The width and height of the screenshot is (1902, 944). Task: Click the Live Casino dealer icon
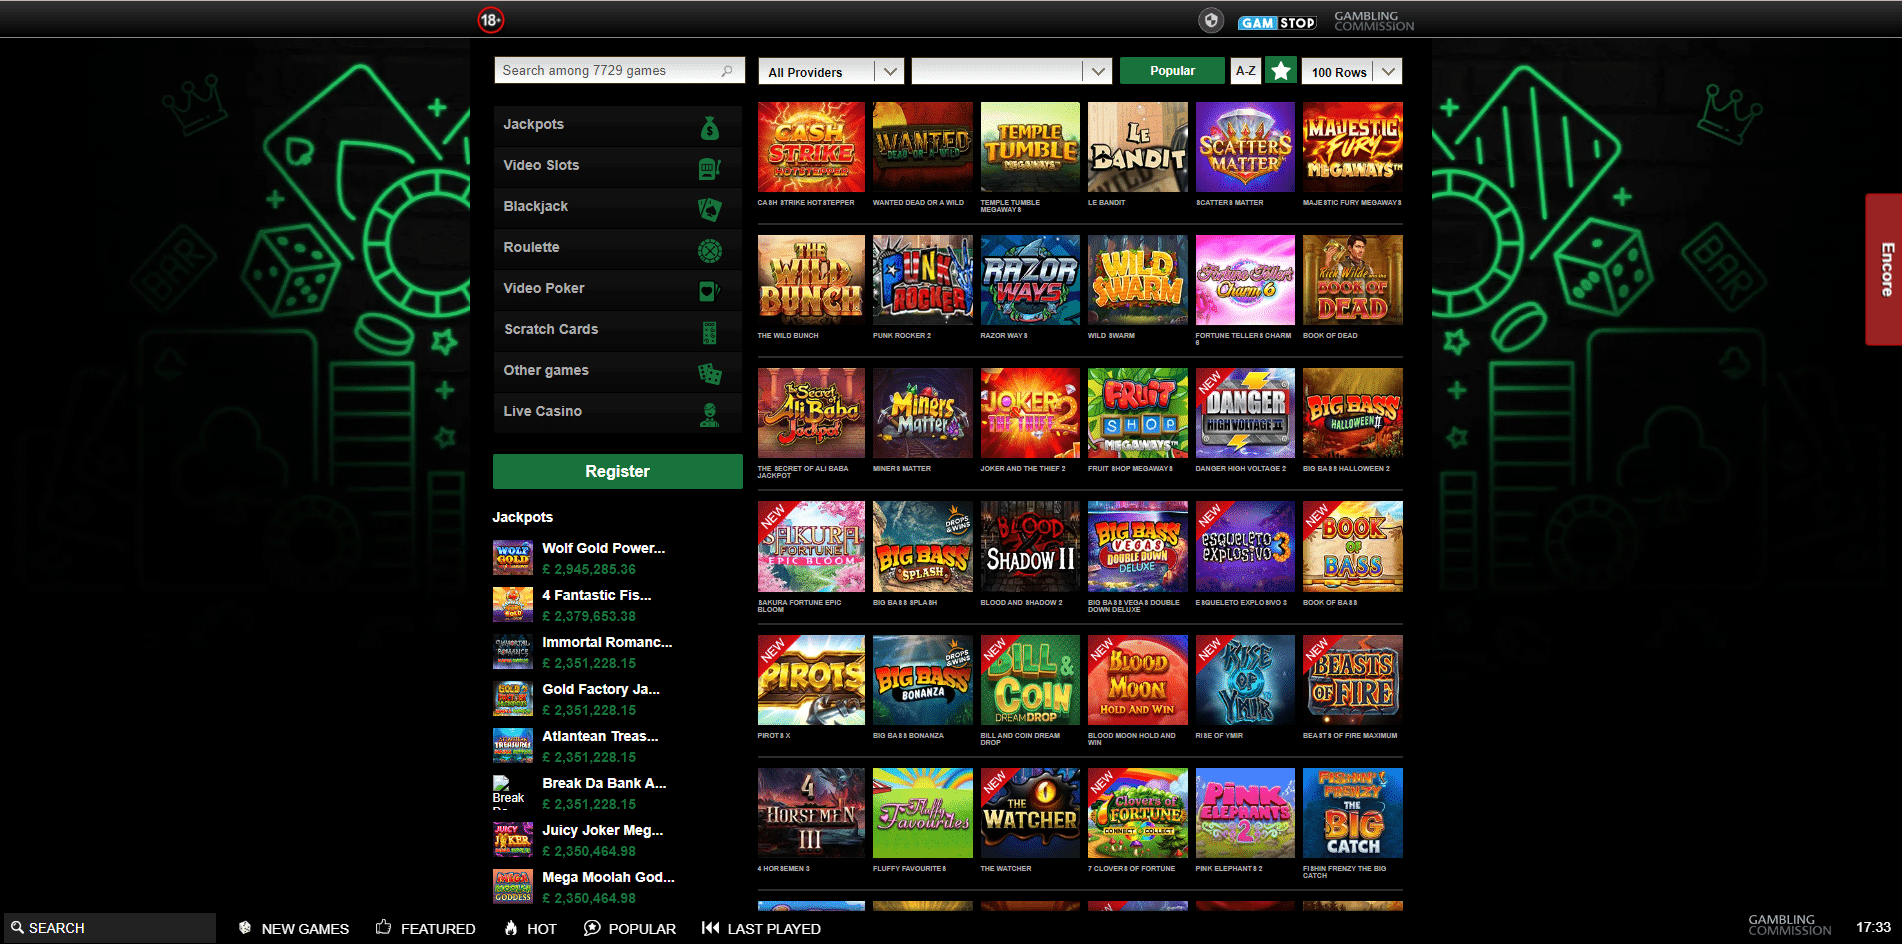coord(710,414)
